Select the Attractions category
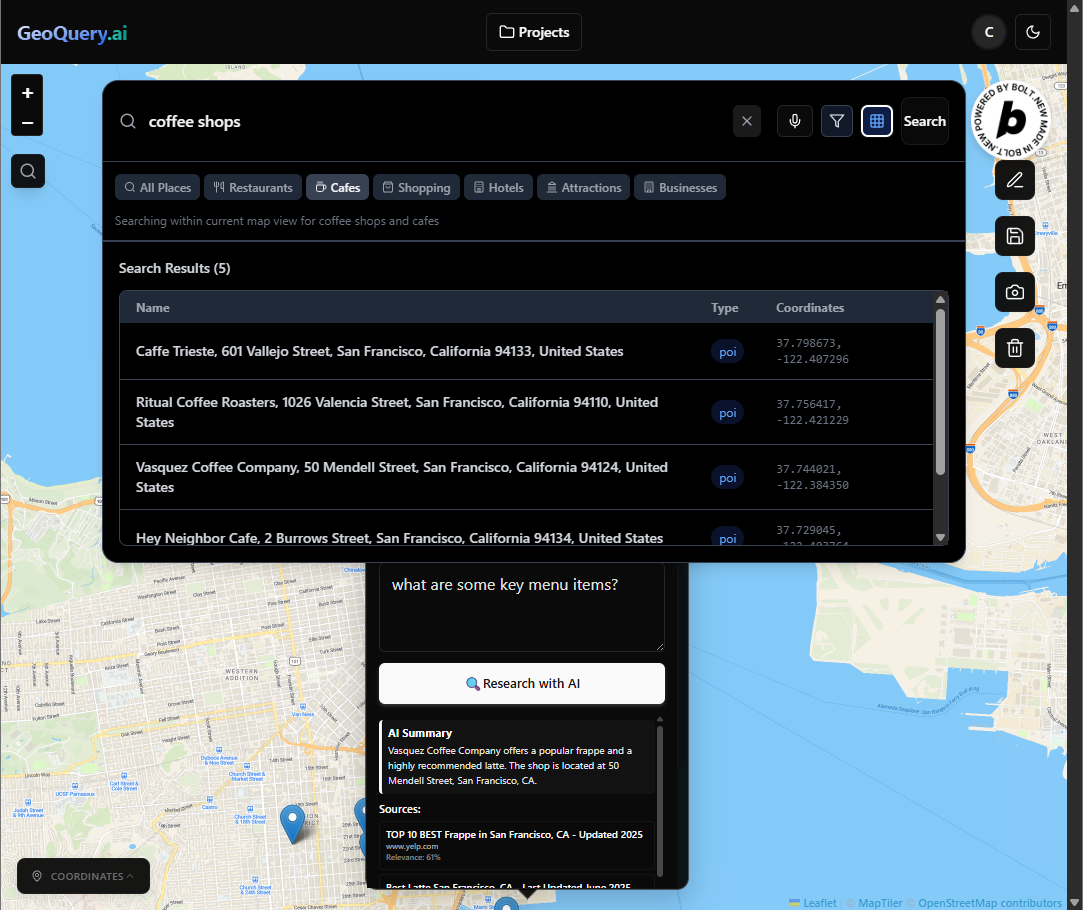 click(584, 187)
